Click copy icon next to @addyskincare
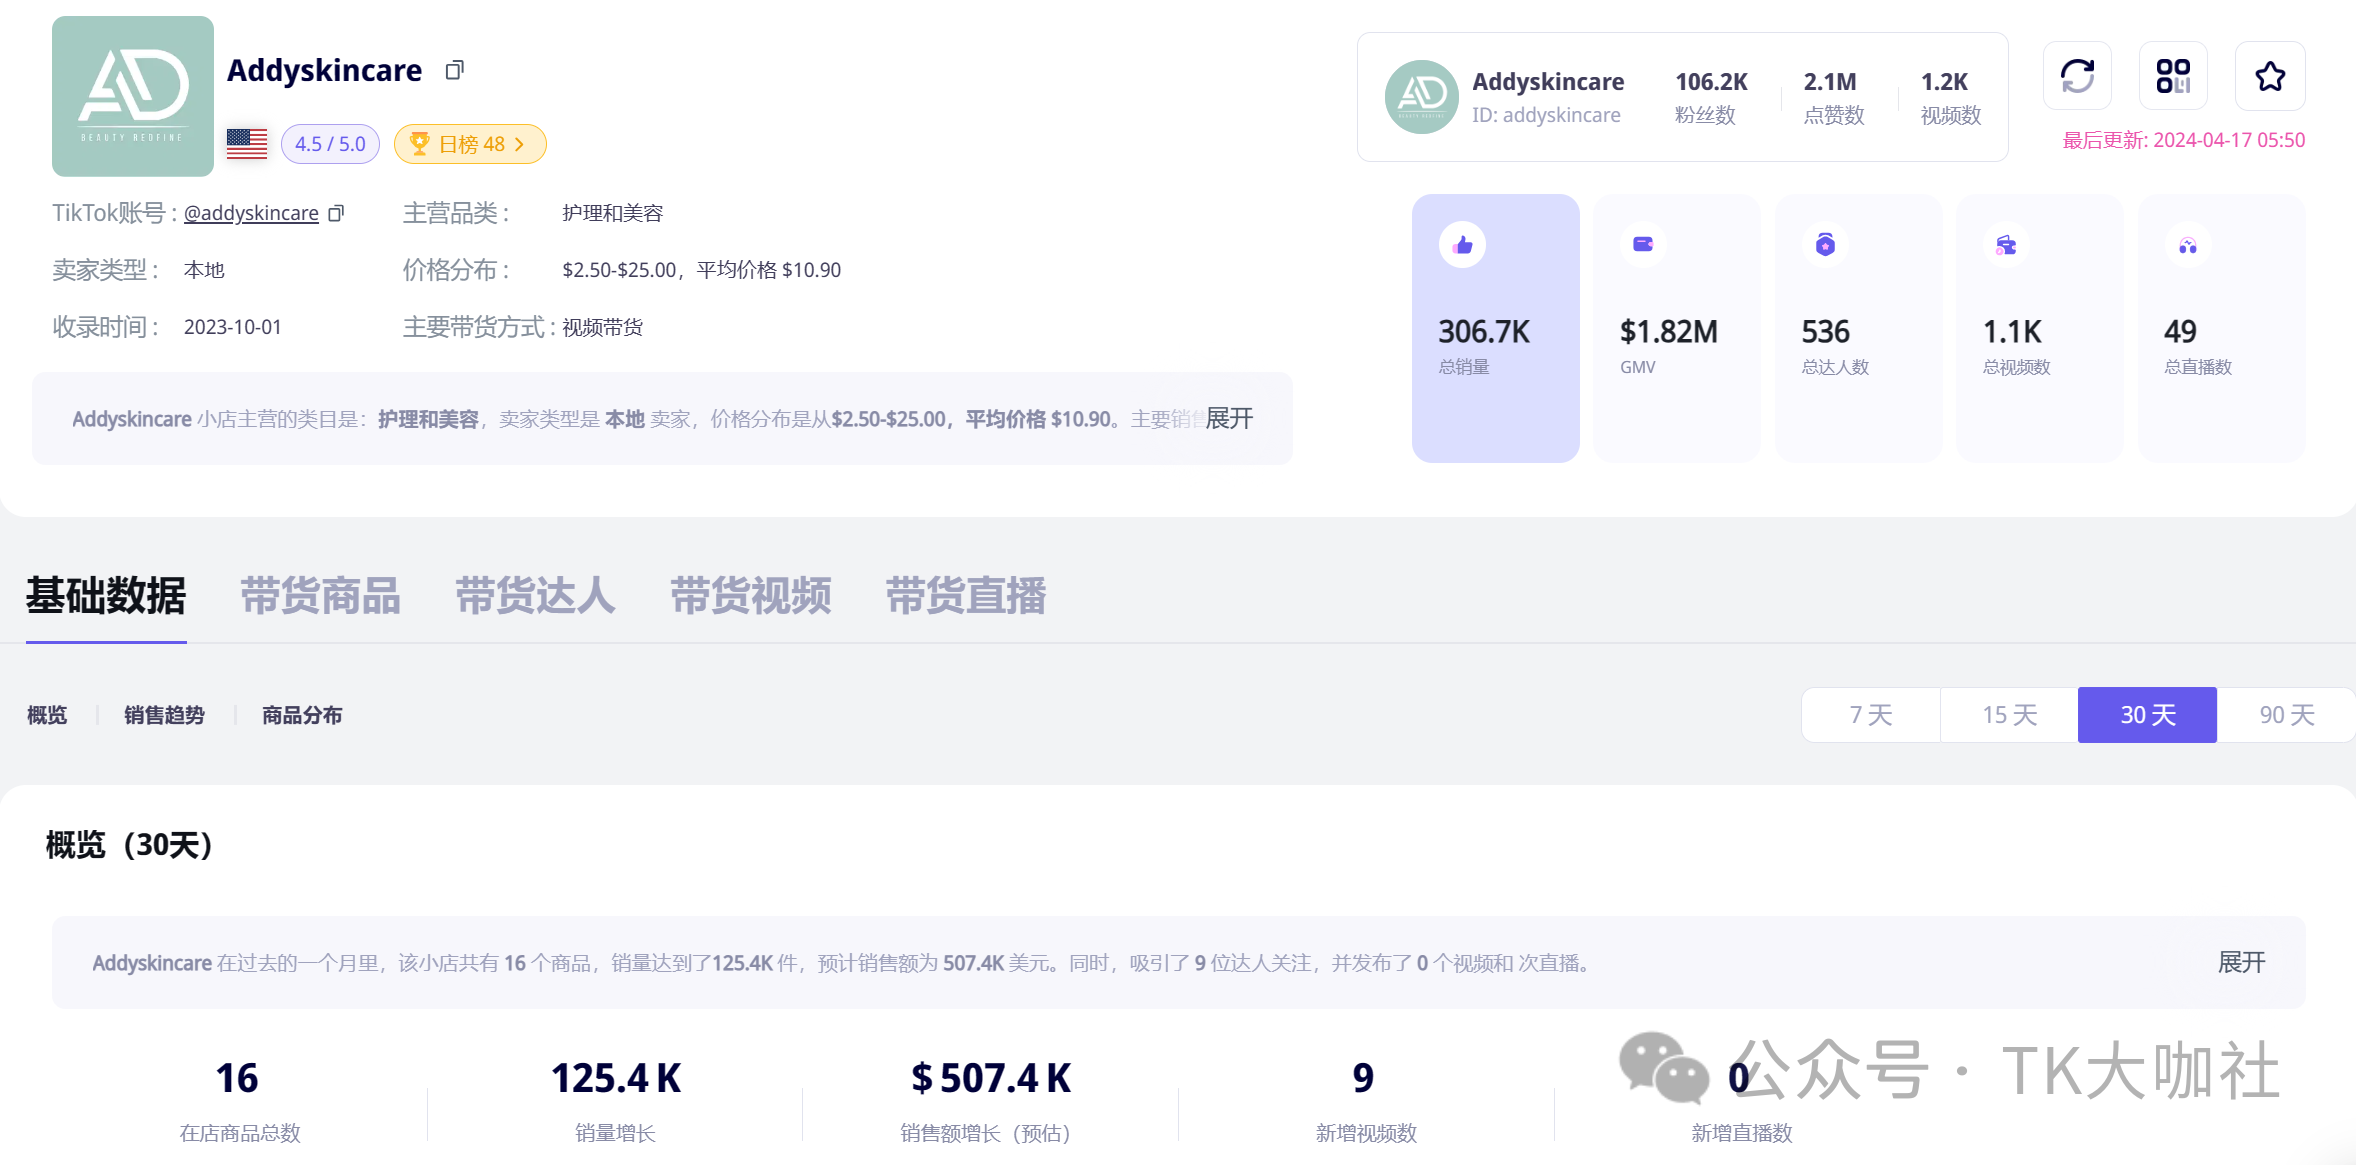This screenshot has height=1165, width=2356. pyautogui.click(x=337, y=213)
